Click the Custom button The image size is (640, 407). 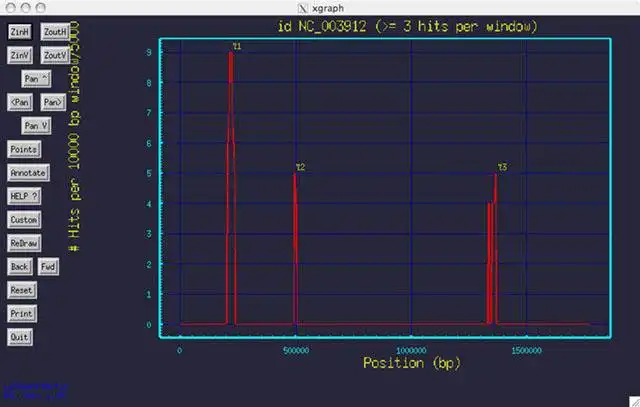(x=24, y=220)
